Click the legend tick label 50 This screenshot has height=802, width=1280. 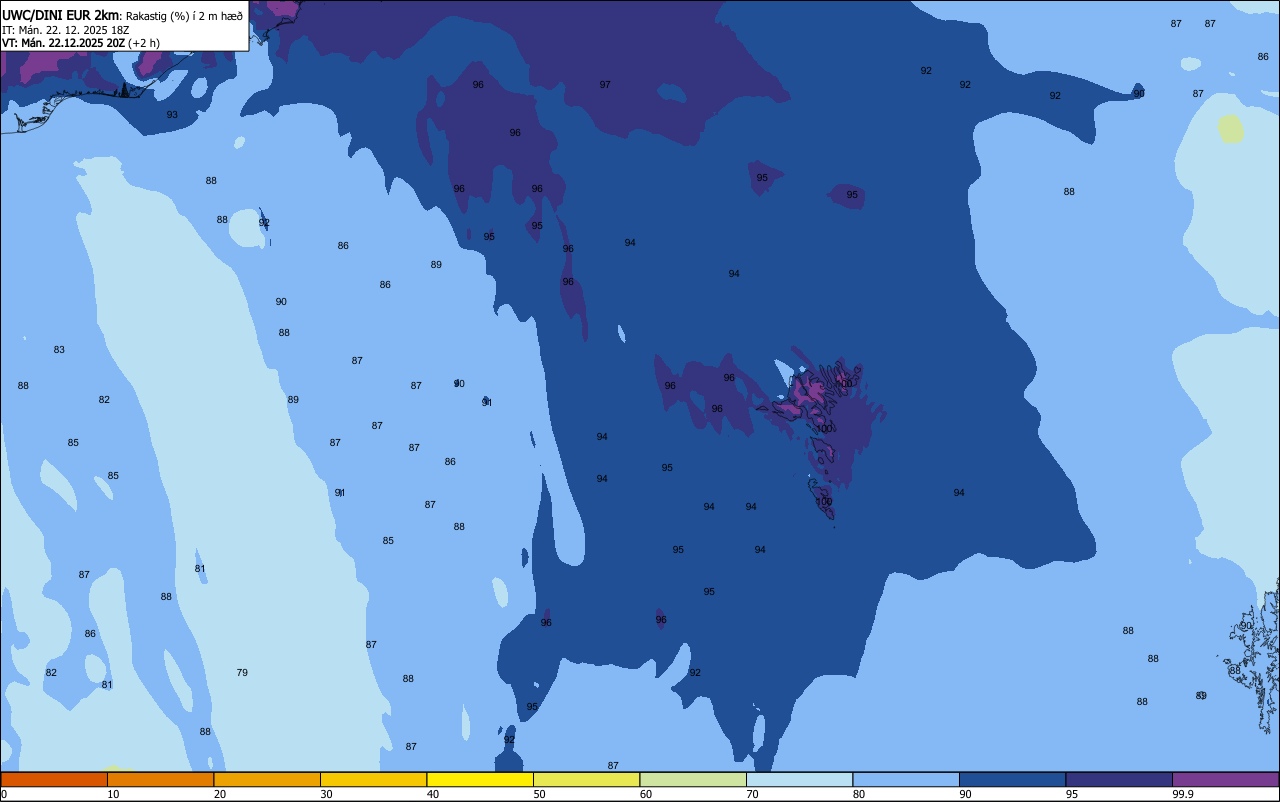tap(539, 794)
